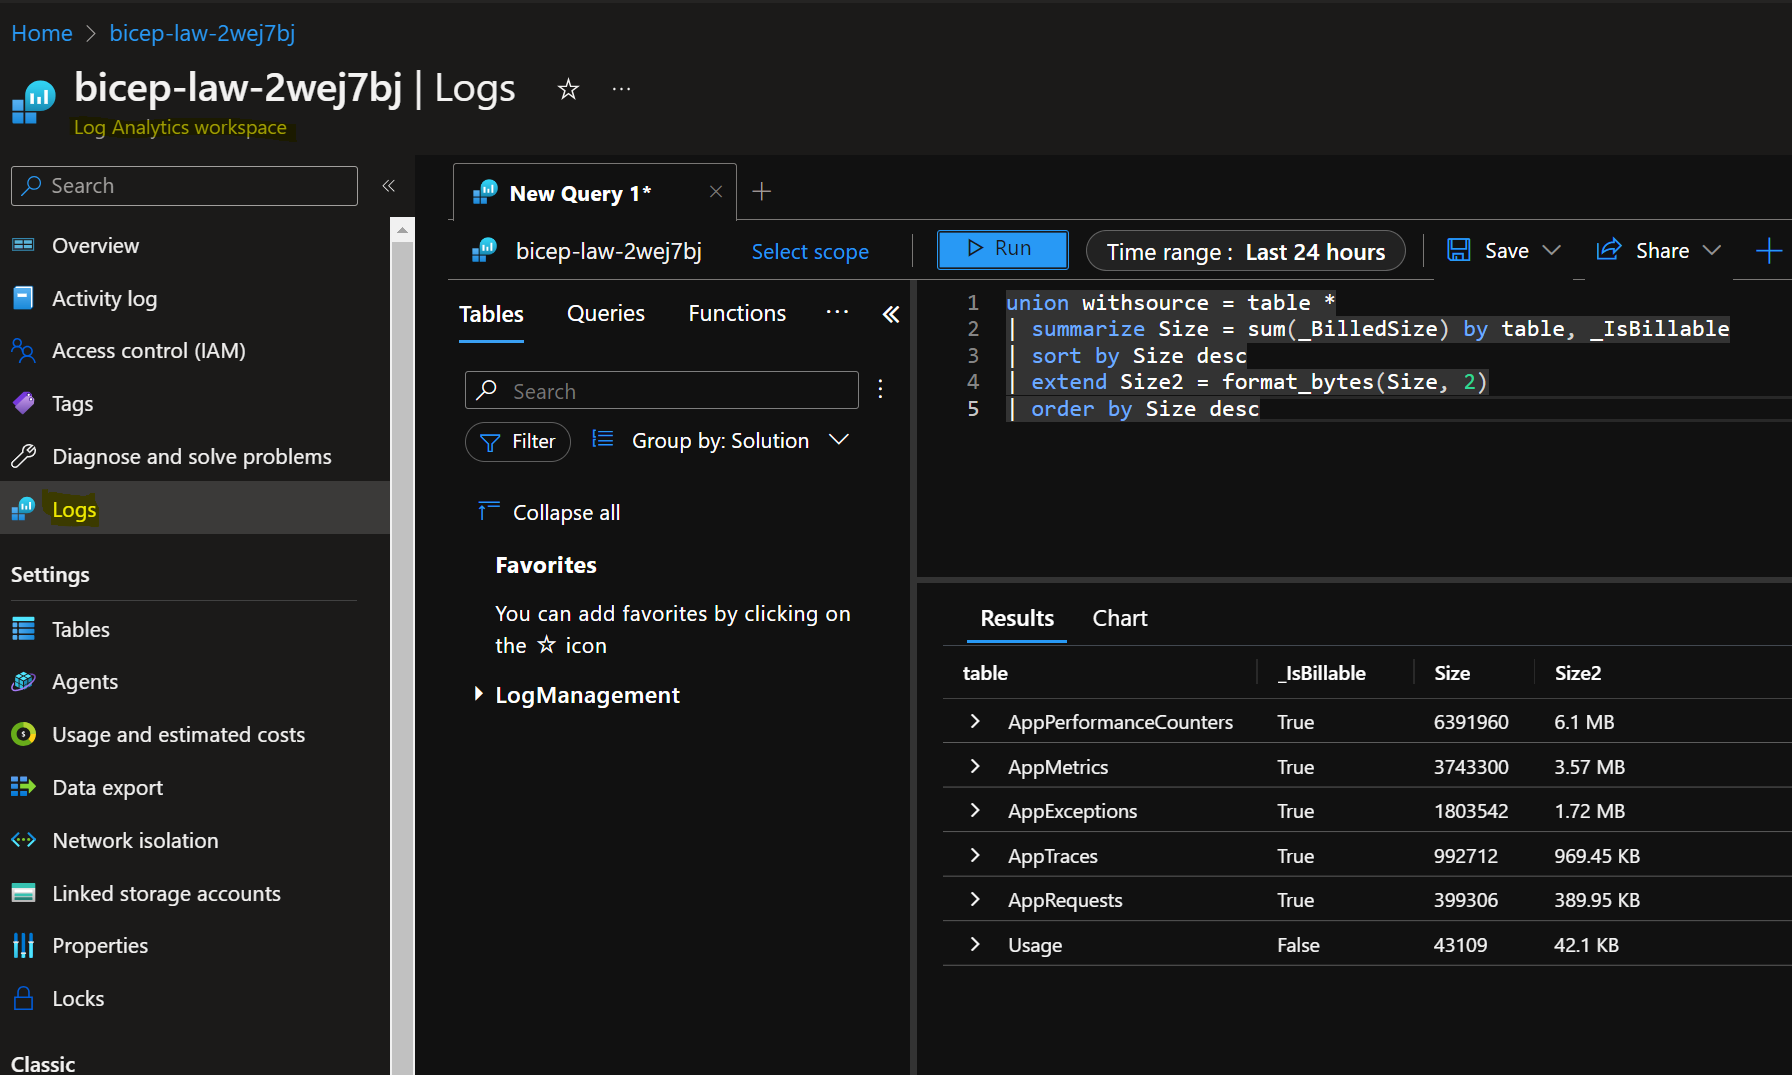Viewport: 1792px width, 1075px height.
Task: Switch to the Tables tab
Action: 491,315
